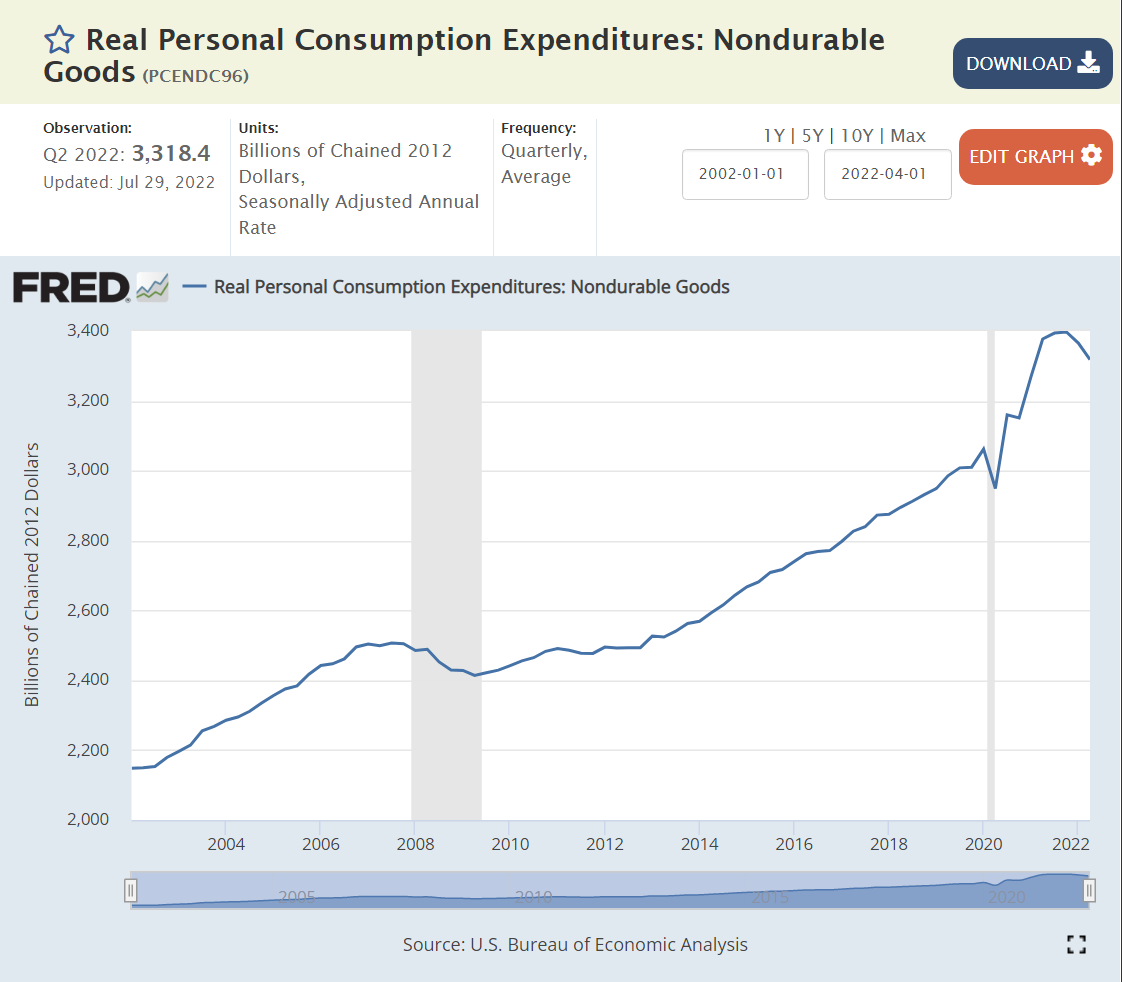This screenshot has height=982, width=1122.
Task: Click the small chart icon beside FRED
Action: coord(152,287)
